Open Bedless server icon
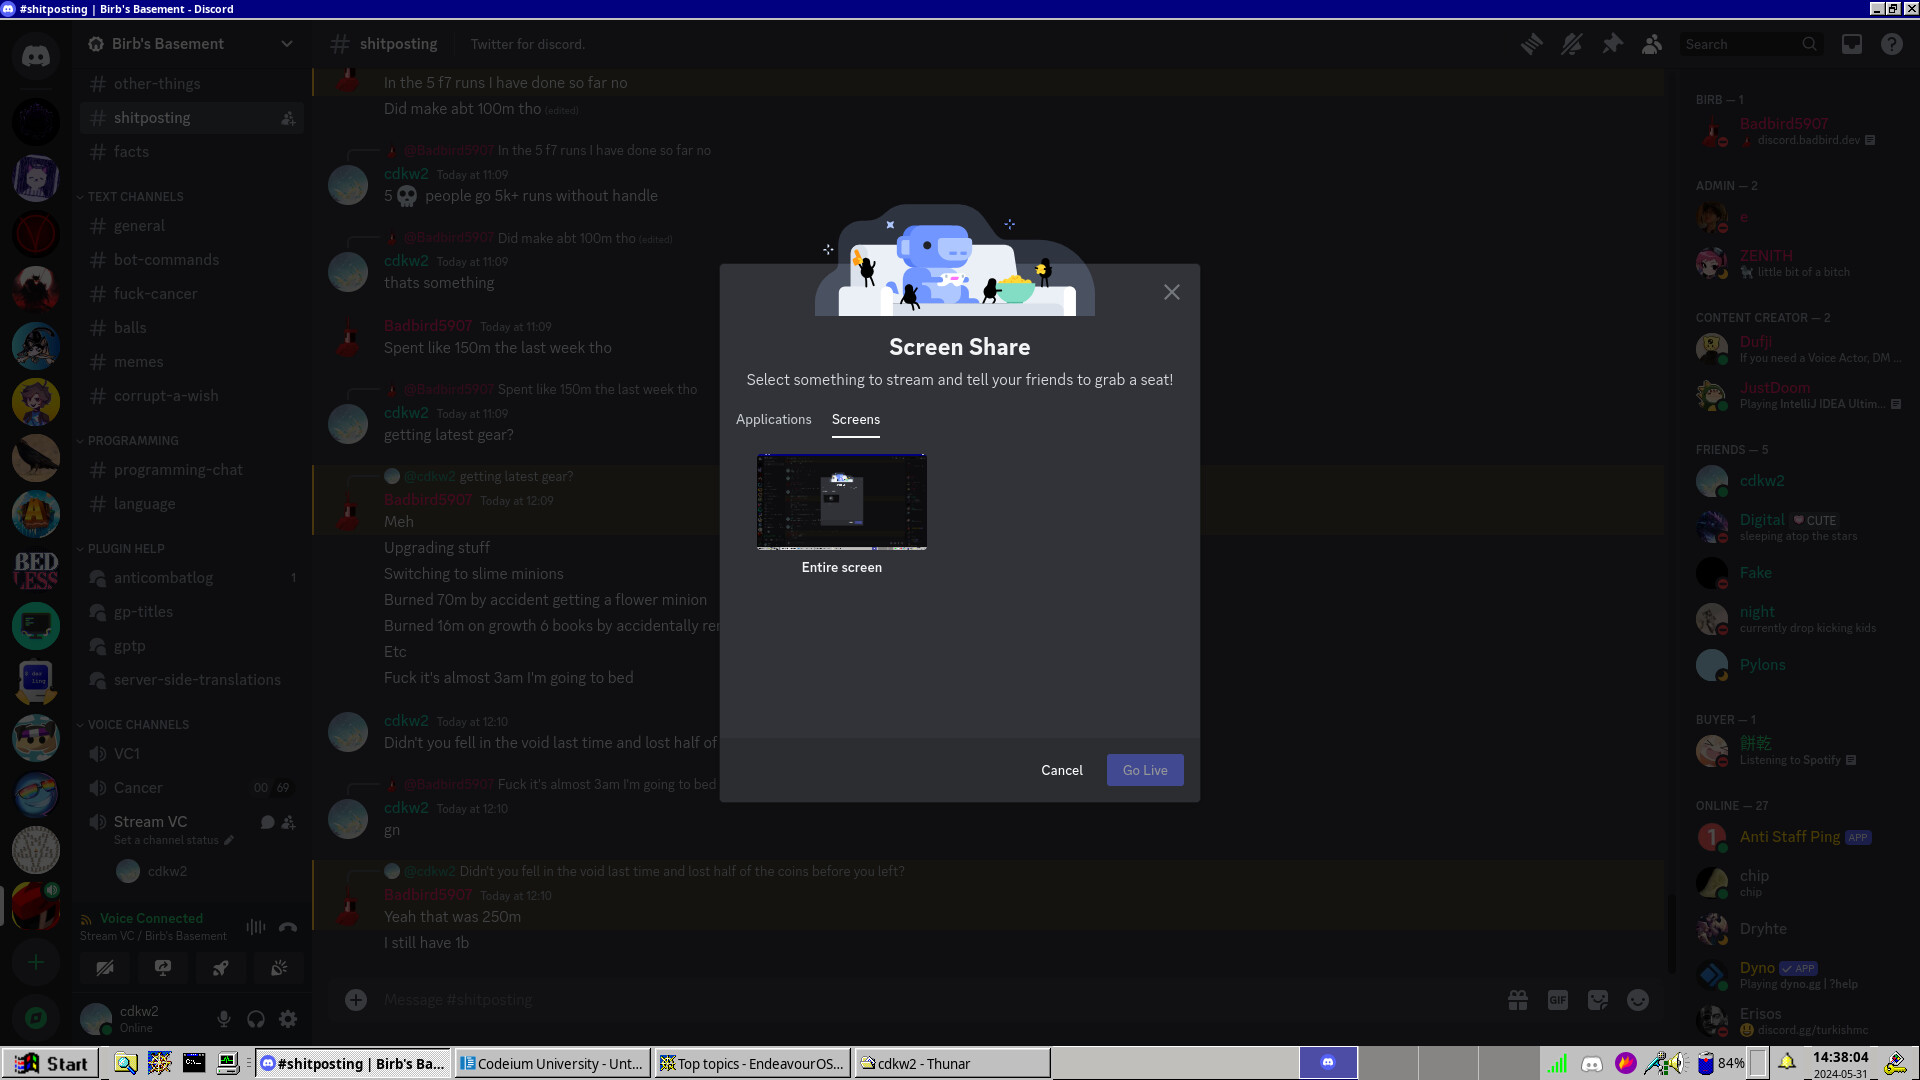This screenshot has width=1920, height=1080. click(36, 570)
